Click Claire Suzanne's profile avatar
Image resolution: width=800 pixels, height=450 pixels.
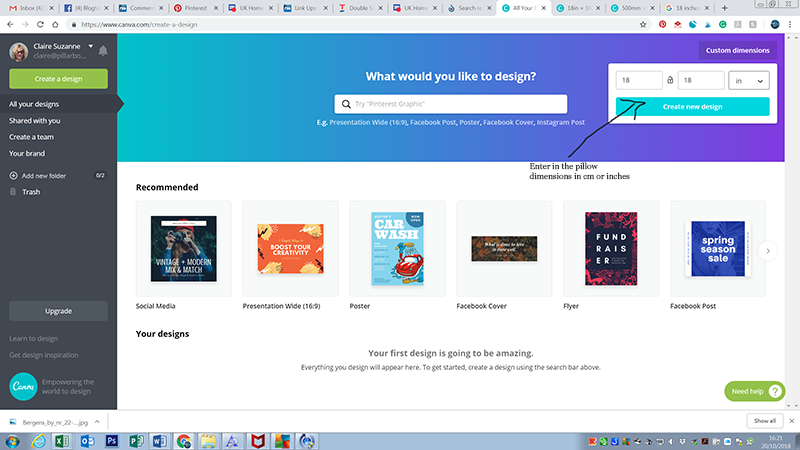(x=18, y=51)
